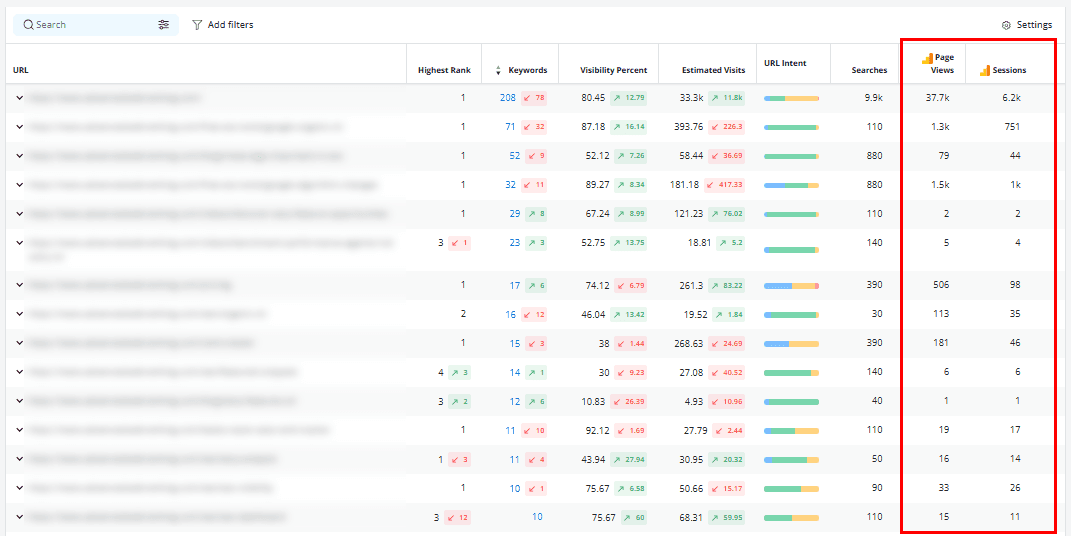
Task: Click the green badge showing 76.02
Action: pos(727,214)
